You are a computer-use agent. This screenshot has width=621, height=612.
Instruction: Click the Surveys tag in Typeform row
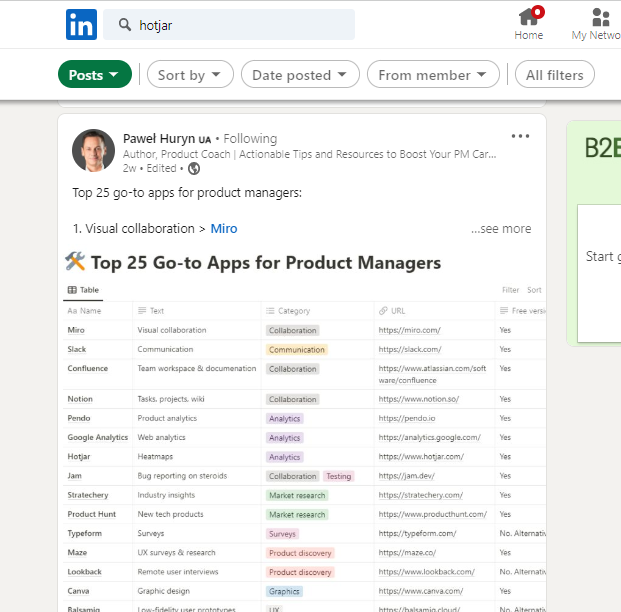pyautogui.click(x=282, y=534)
